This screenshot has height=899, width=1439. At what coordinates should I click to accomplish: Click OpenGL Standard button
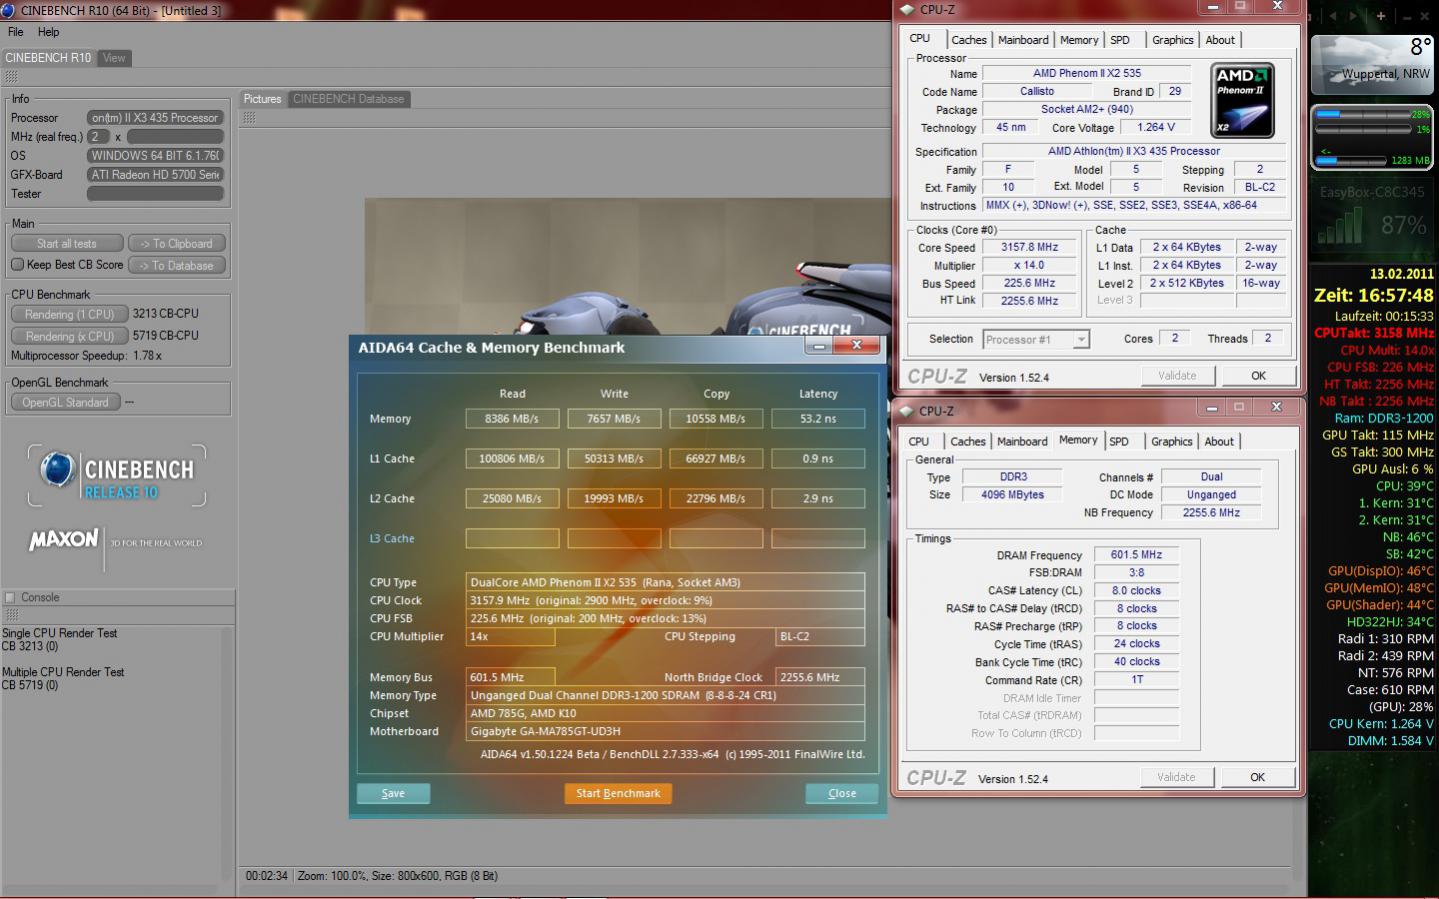(65, 402)
